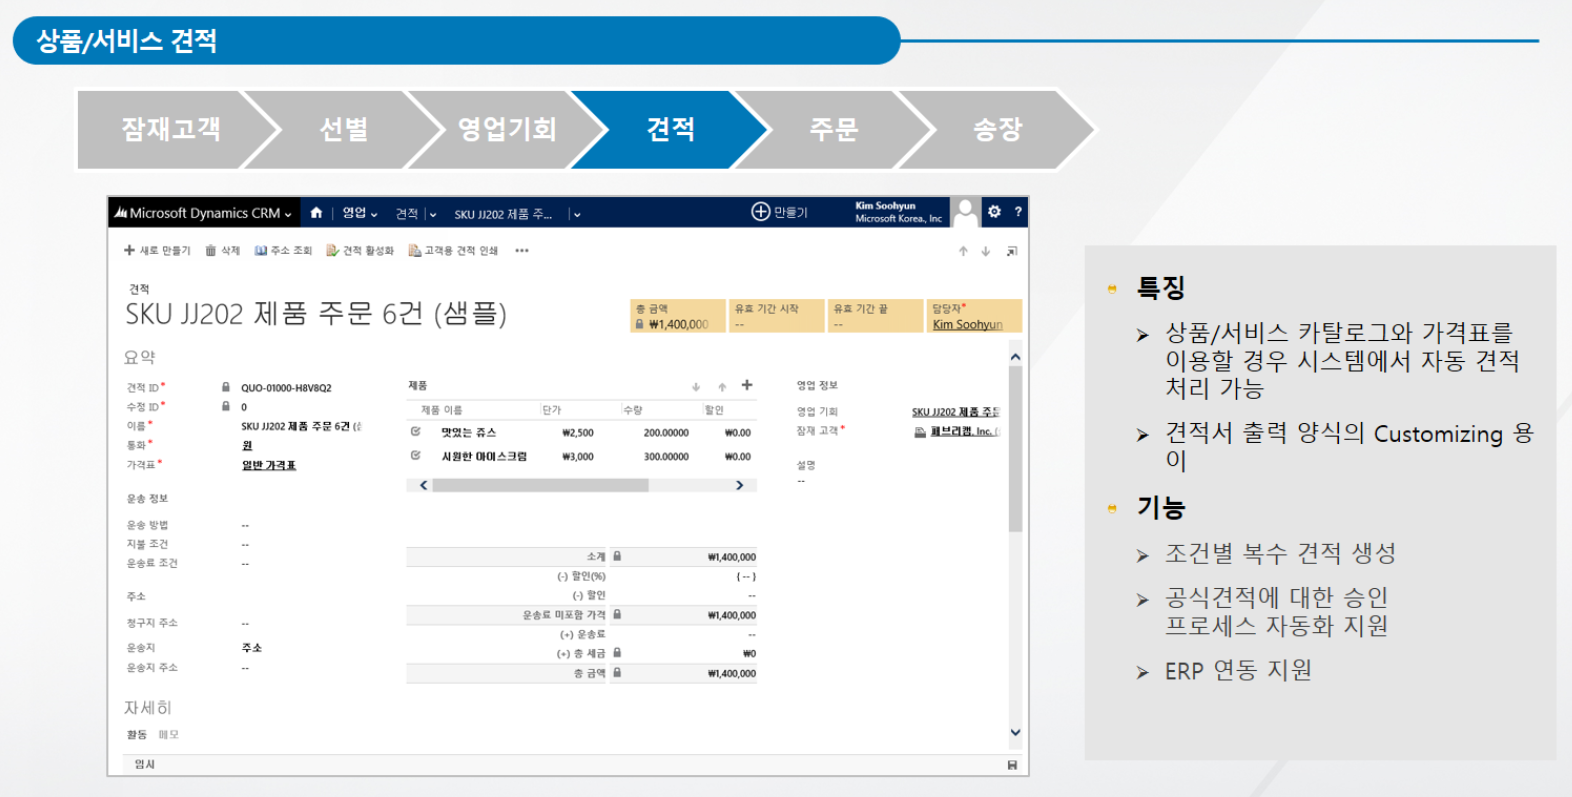Expand the chevron after SKU JJ202 breadcrumb
This screenshot has height=797, width=1572.
click(577, 214)
